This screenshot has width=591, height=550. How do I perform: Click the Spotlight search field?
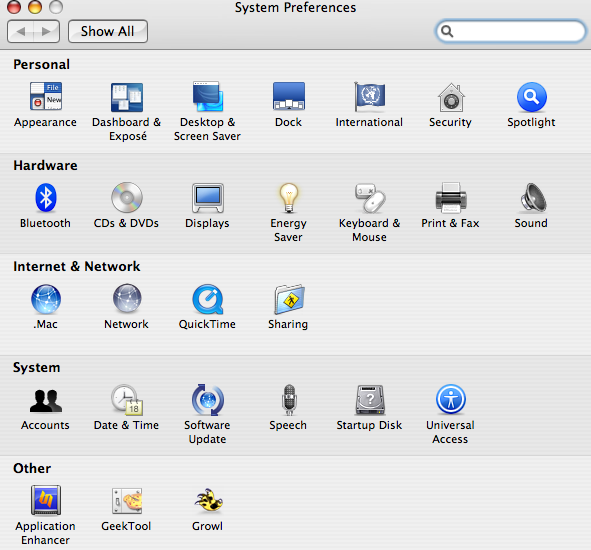point(511,31)
